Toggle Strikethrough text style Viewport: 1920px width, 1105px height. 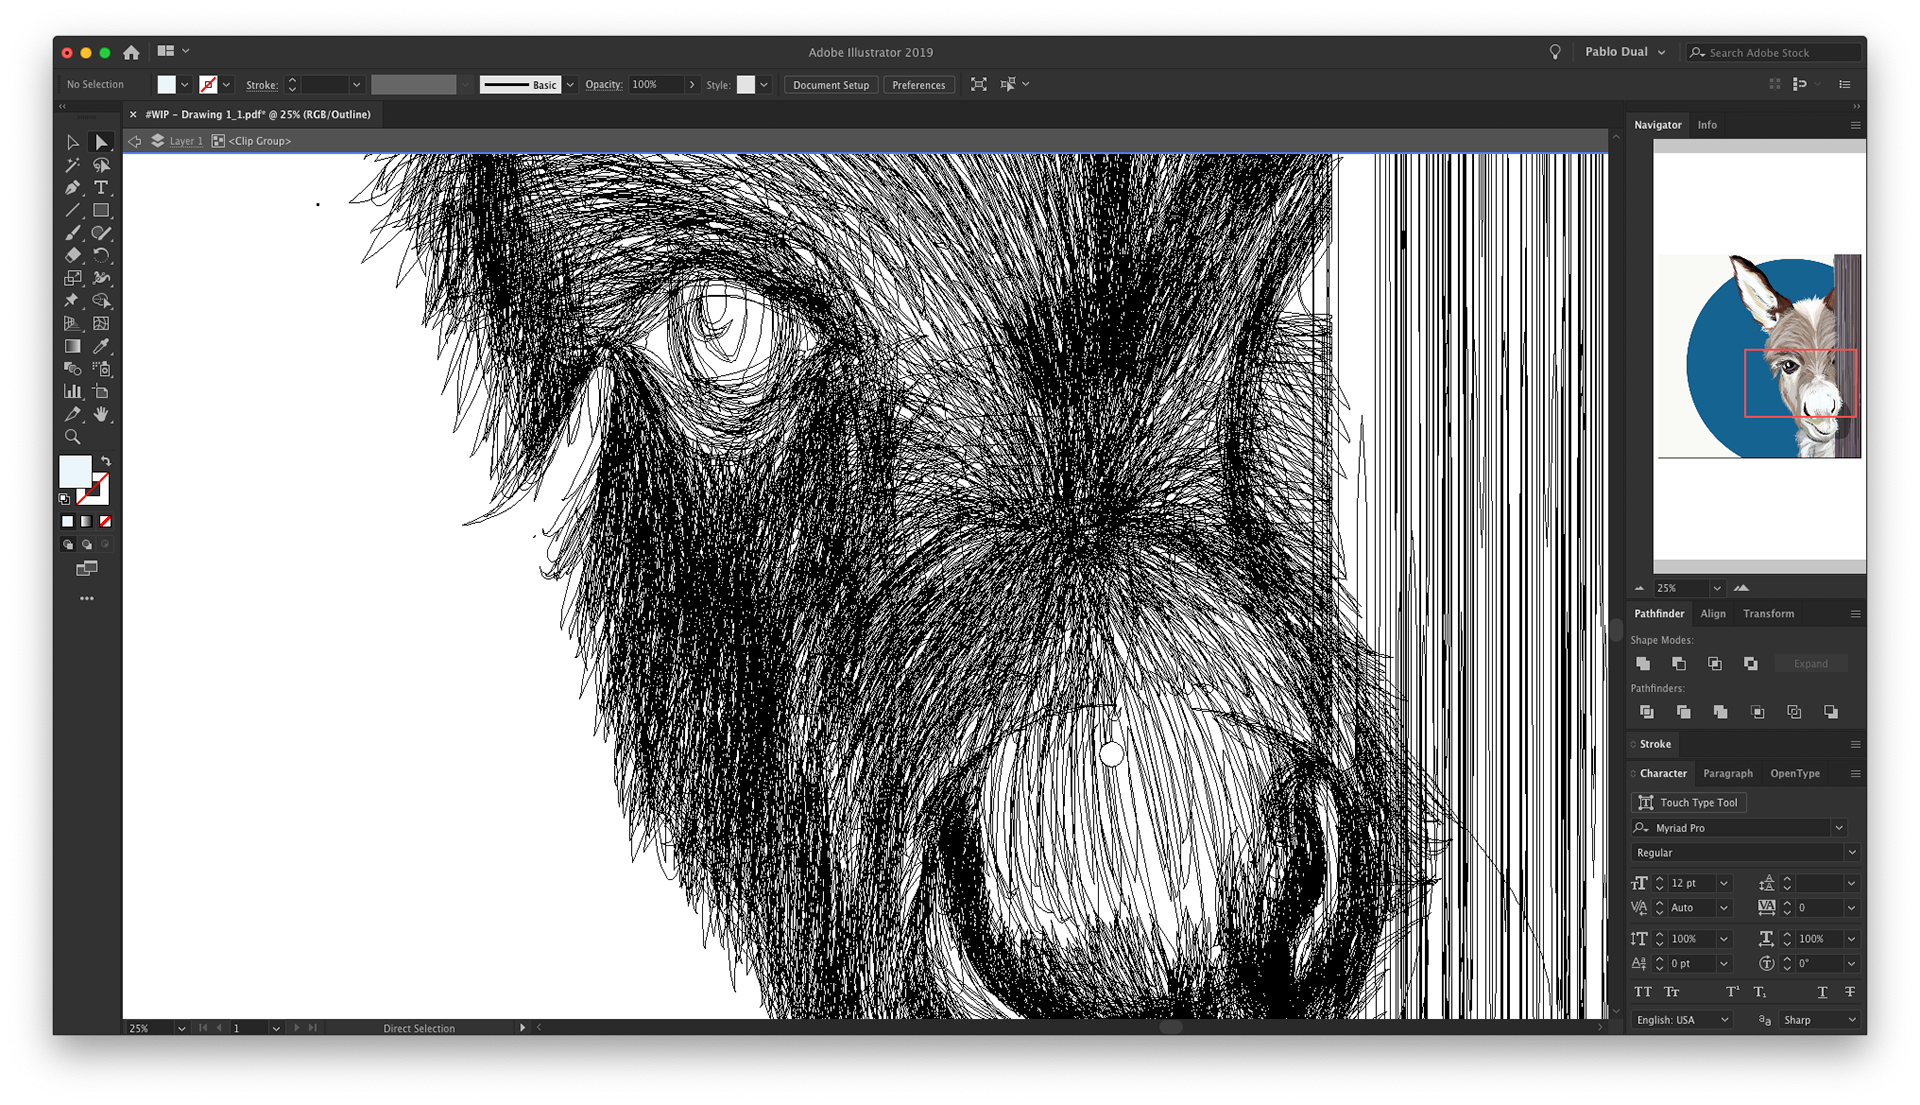pos(1850,992)
